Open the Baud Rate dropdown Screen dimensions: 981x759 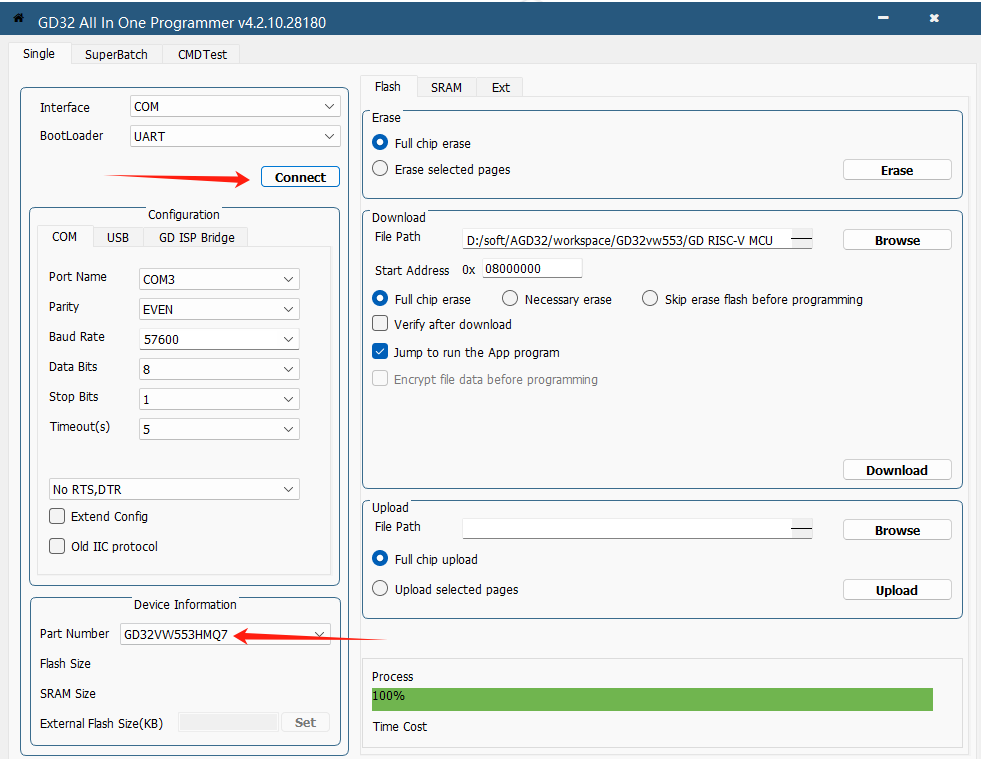coord(219,339)
